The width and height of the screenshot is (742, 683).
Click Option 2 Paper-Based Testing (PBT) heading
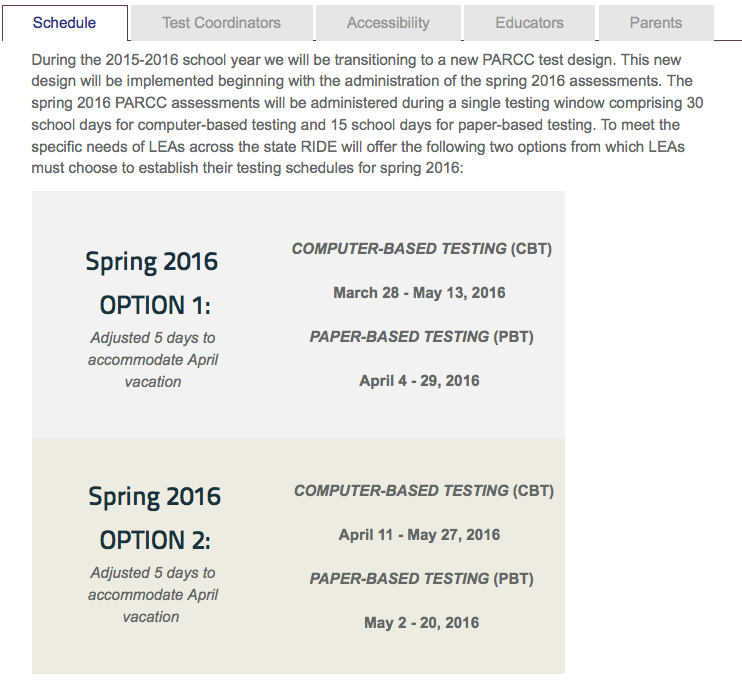point(422,579)
